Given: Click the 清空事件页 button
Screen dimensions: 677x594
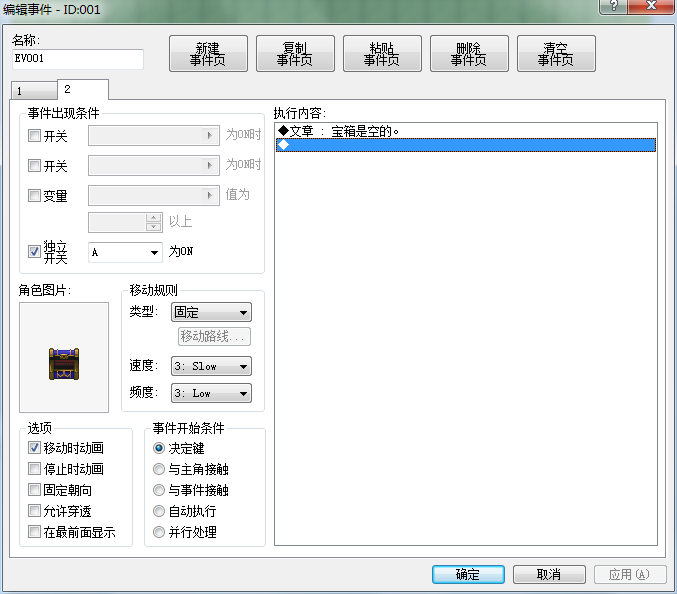Looking at the screenshot, I should pos(556,54).
